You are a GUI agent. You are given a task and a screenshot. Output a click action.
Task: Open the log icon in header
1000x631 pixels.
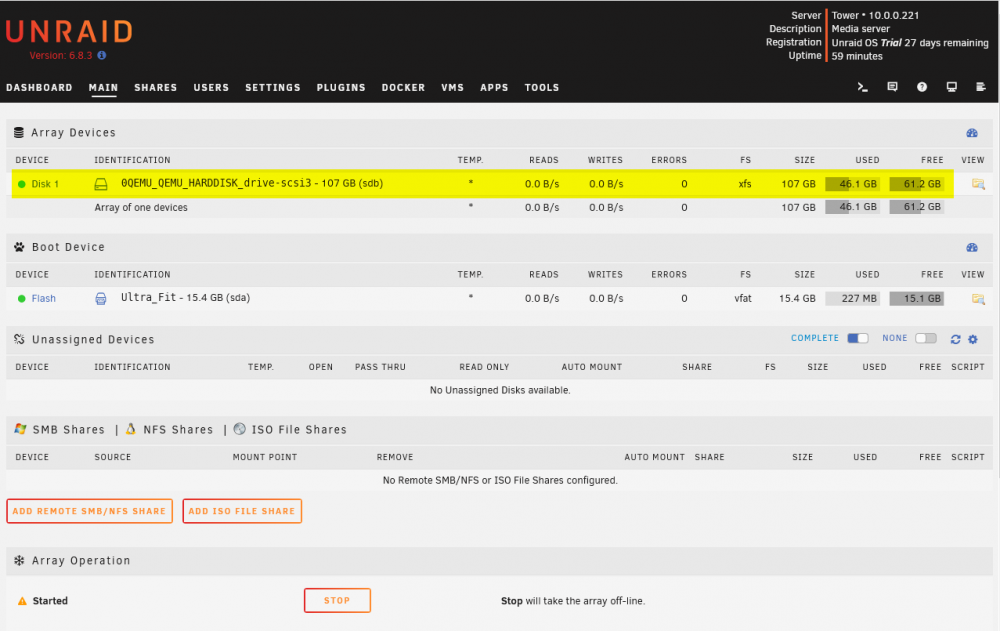click(981, 87)
